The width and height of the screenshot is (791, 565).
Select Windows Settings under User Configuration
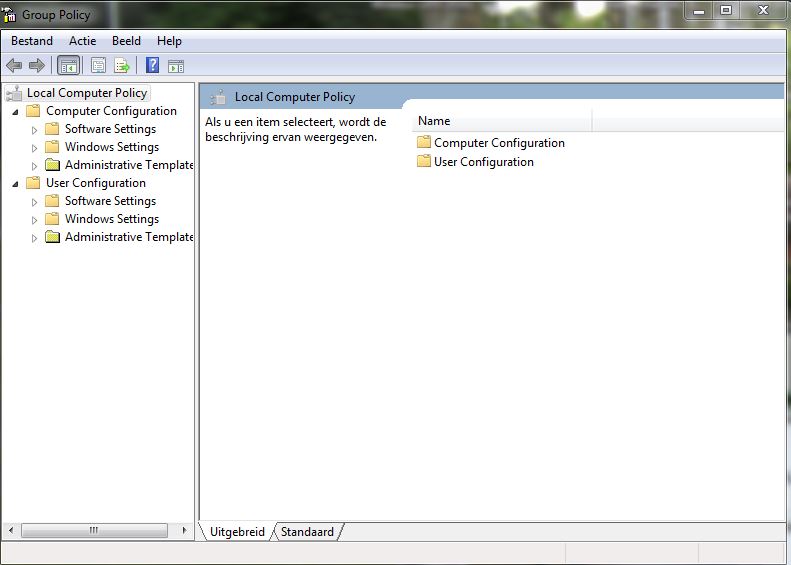click(112, 219)
